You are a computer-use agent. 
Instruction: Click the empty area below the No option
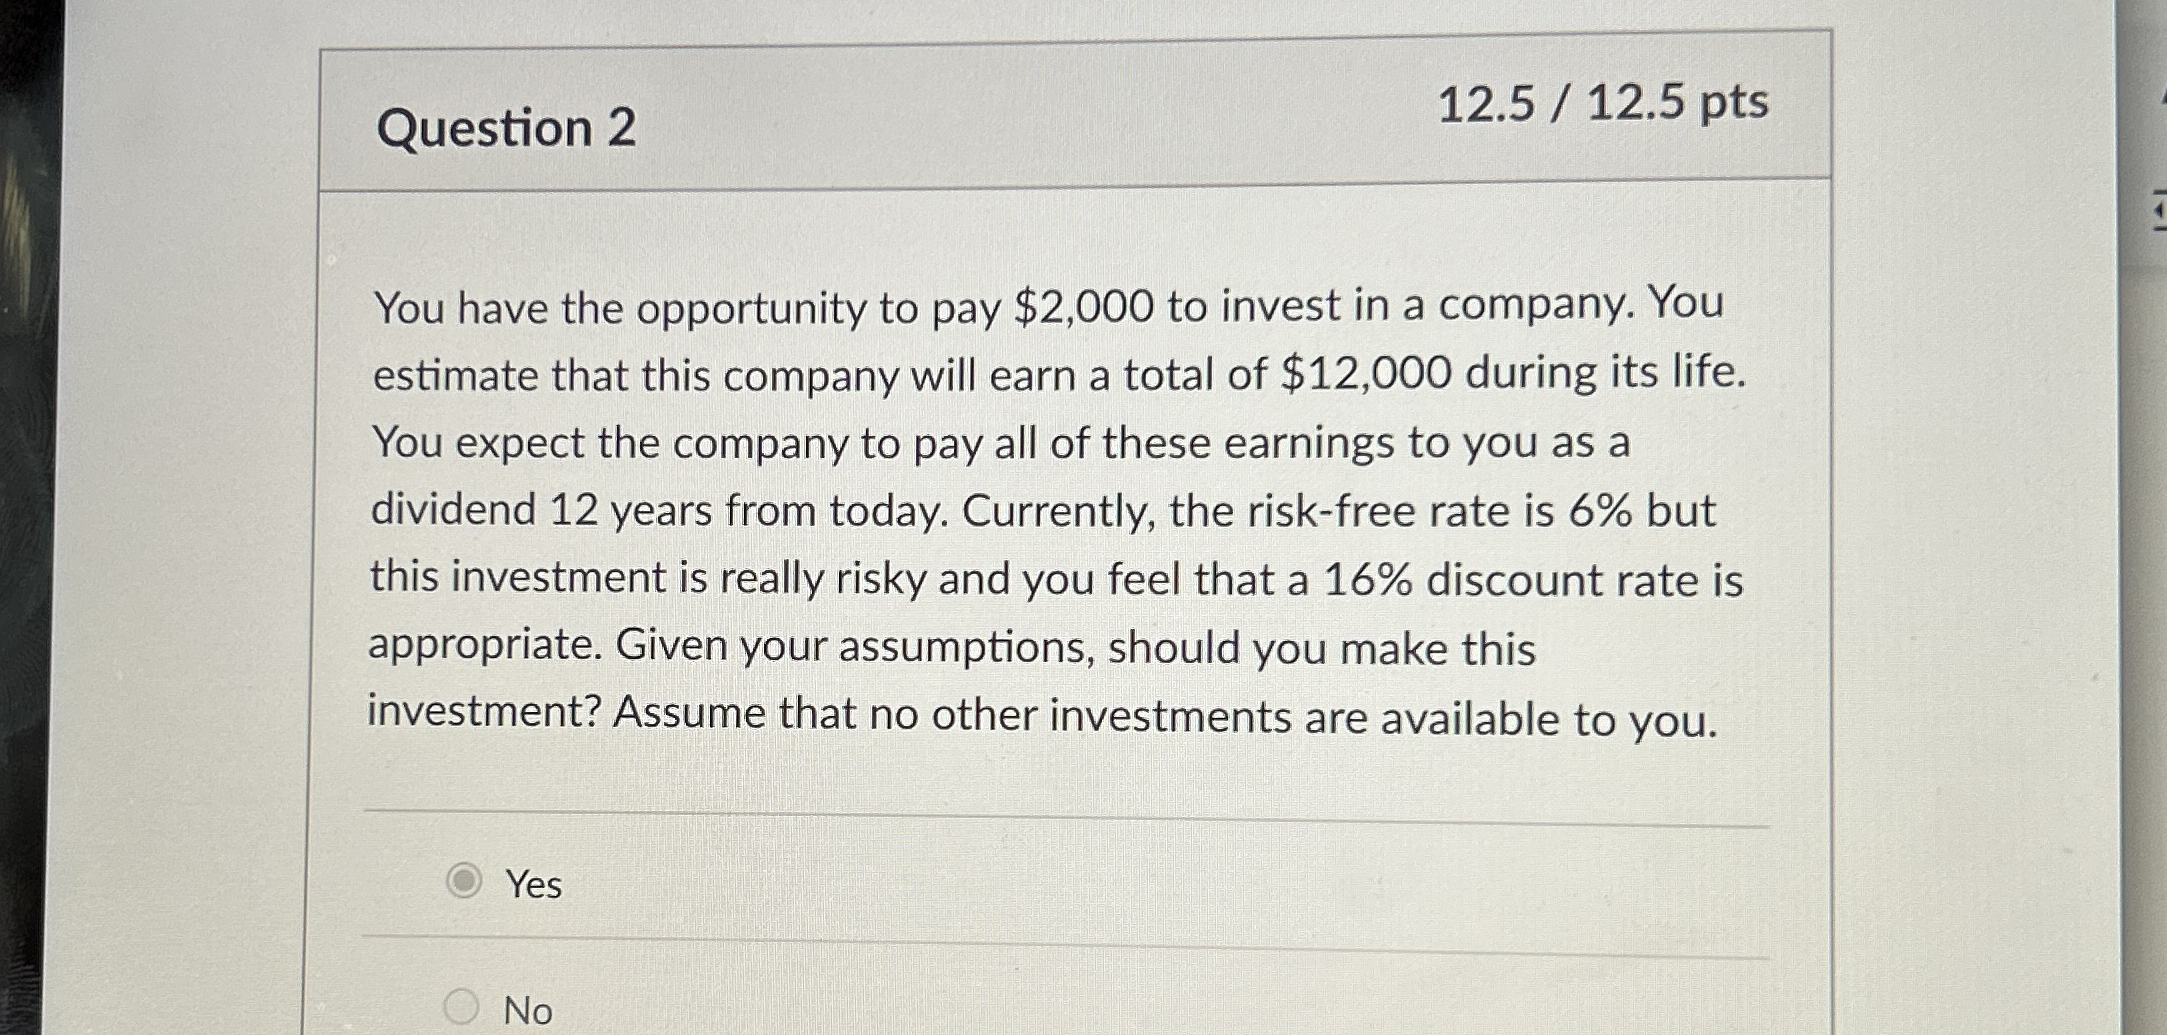[1100, 1030]
